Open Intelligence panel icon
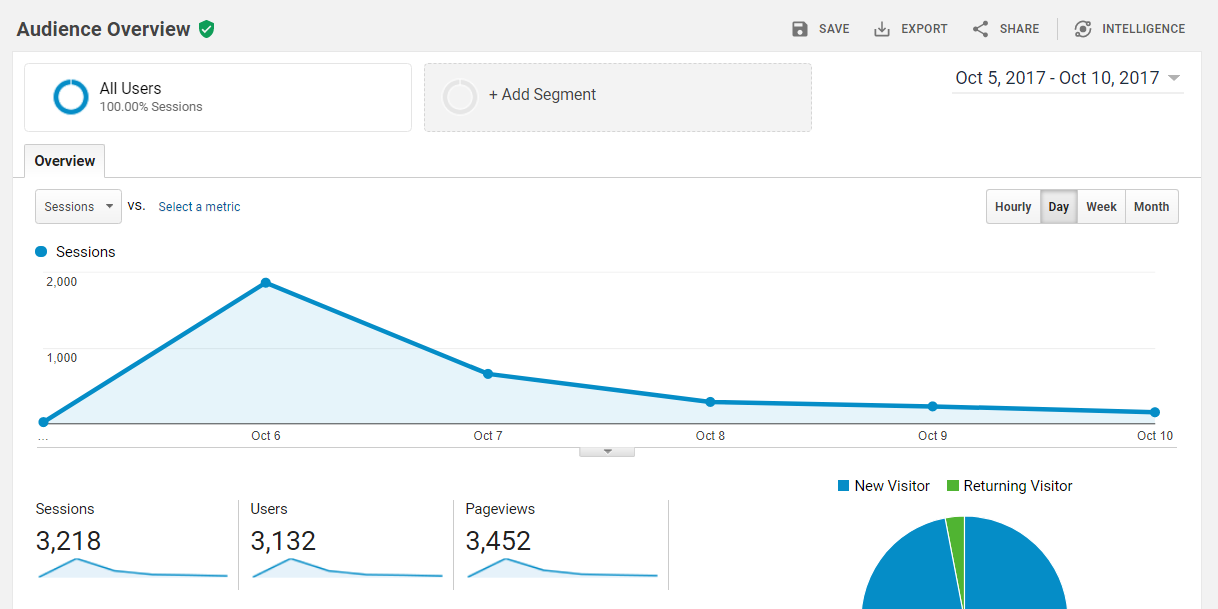This screenshot has height=609, width=1218. point(1083,29)
